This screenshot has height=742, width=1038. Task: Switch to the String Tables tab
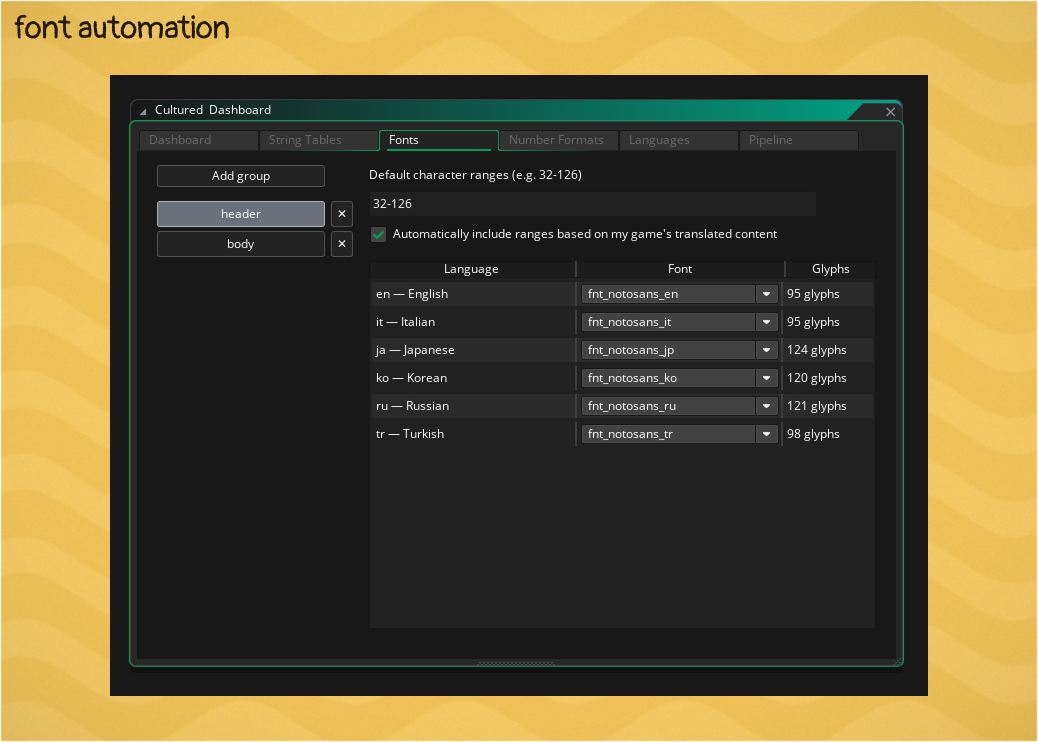click(318, 140)
